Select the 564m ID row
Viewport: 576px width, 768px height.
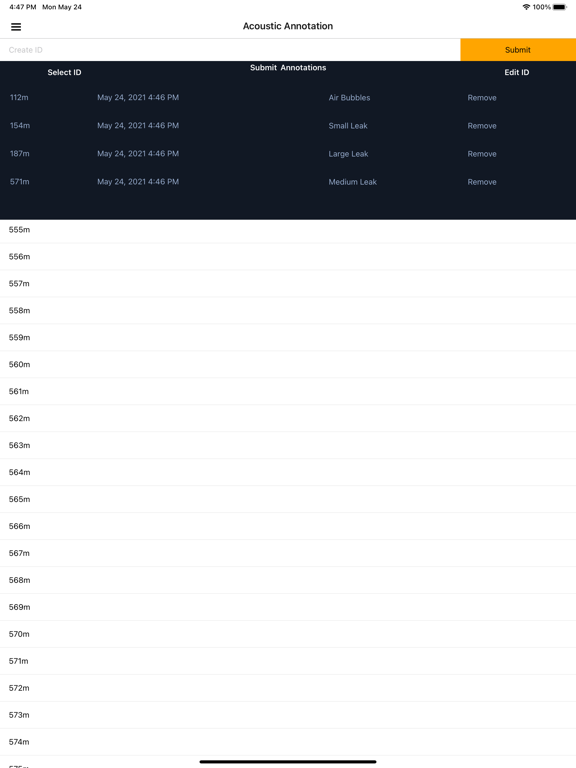[x=288, y=472]
